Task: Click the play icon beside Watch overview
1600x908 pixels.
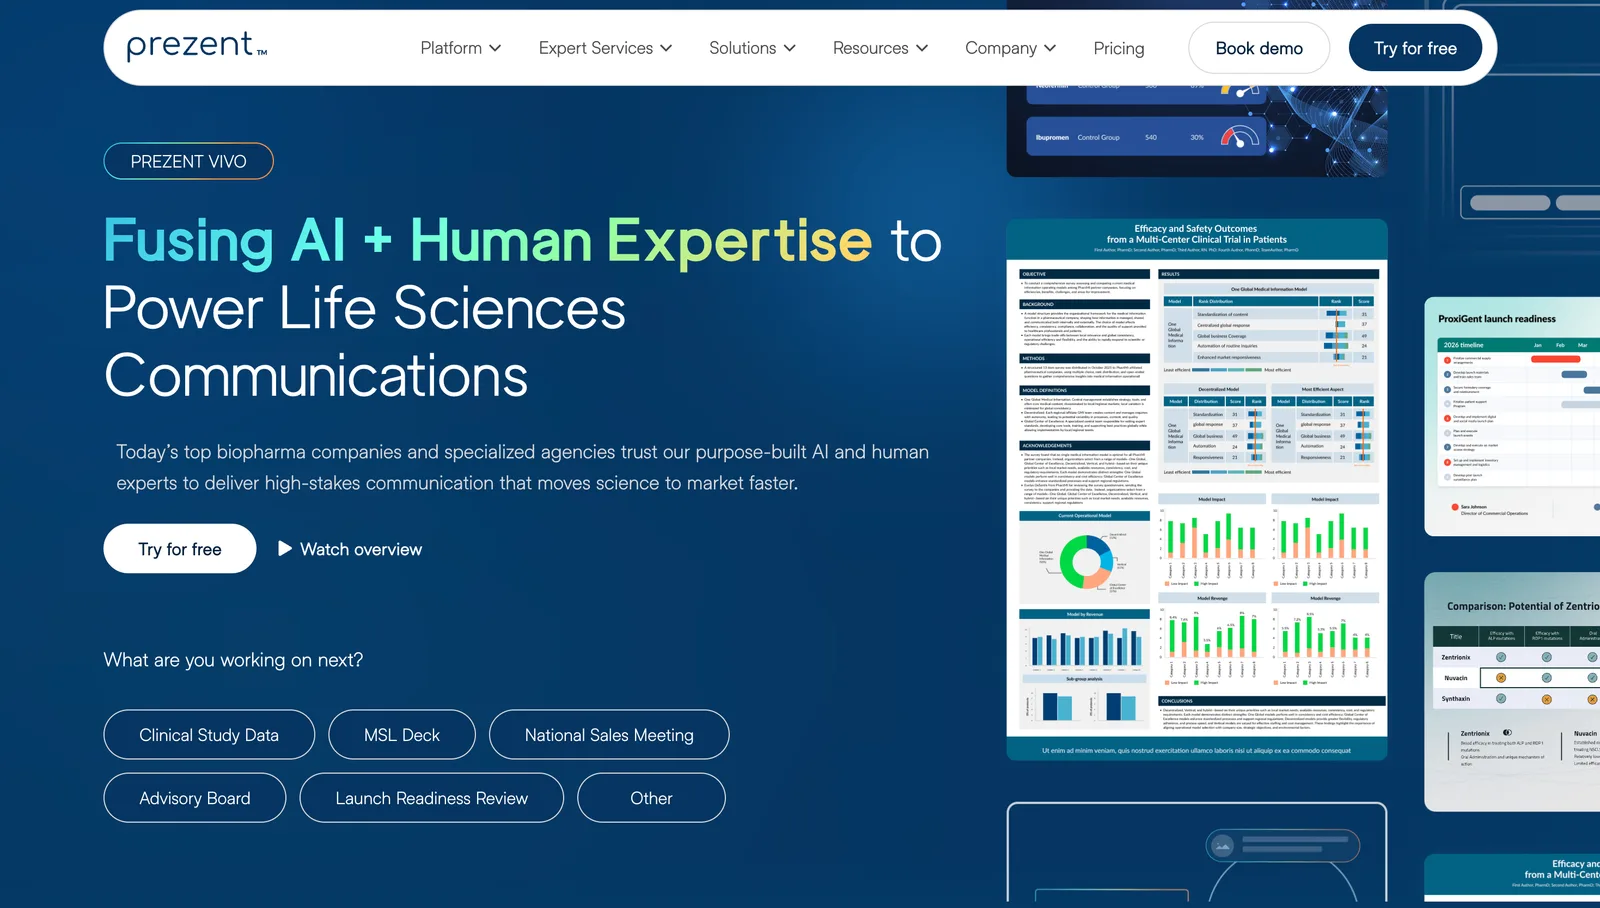Action: tap(285, 548)
